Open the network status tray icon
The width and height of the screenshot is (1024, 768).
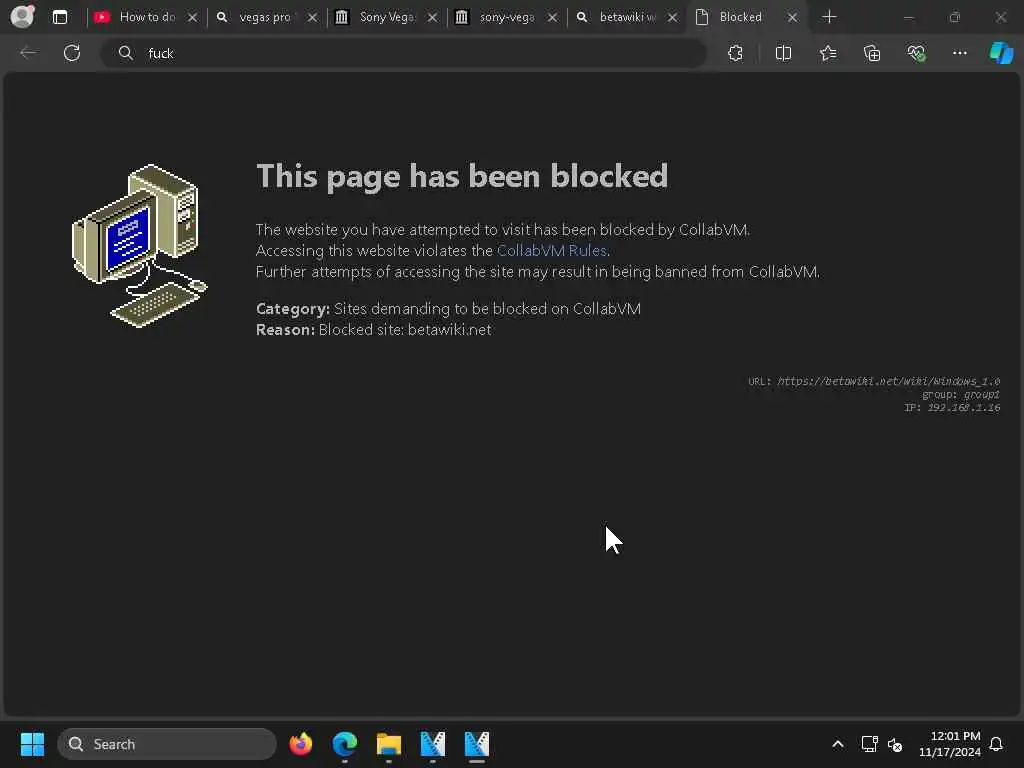point(869,744)
